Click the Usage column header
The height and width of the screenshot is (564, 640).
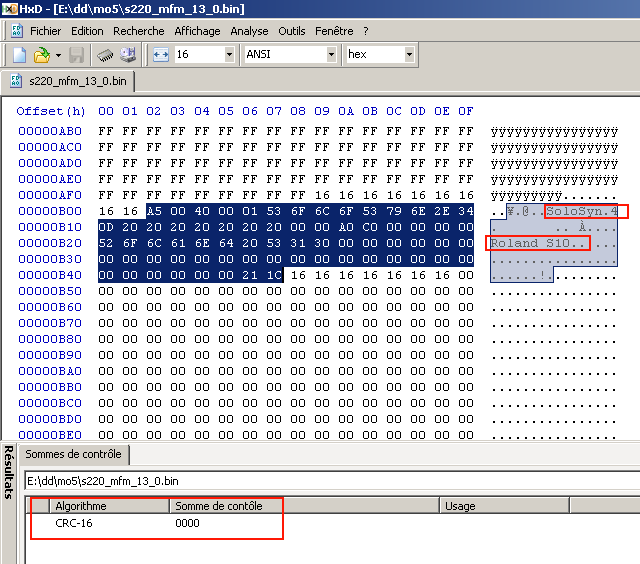coord(504,506)
